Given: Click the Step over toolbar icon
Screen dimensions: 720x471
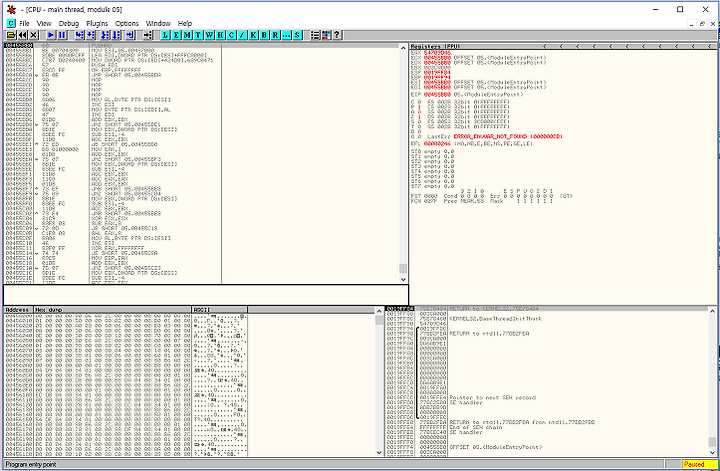Looking at the screenshot, I should (x=90, y=35).
